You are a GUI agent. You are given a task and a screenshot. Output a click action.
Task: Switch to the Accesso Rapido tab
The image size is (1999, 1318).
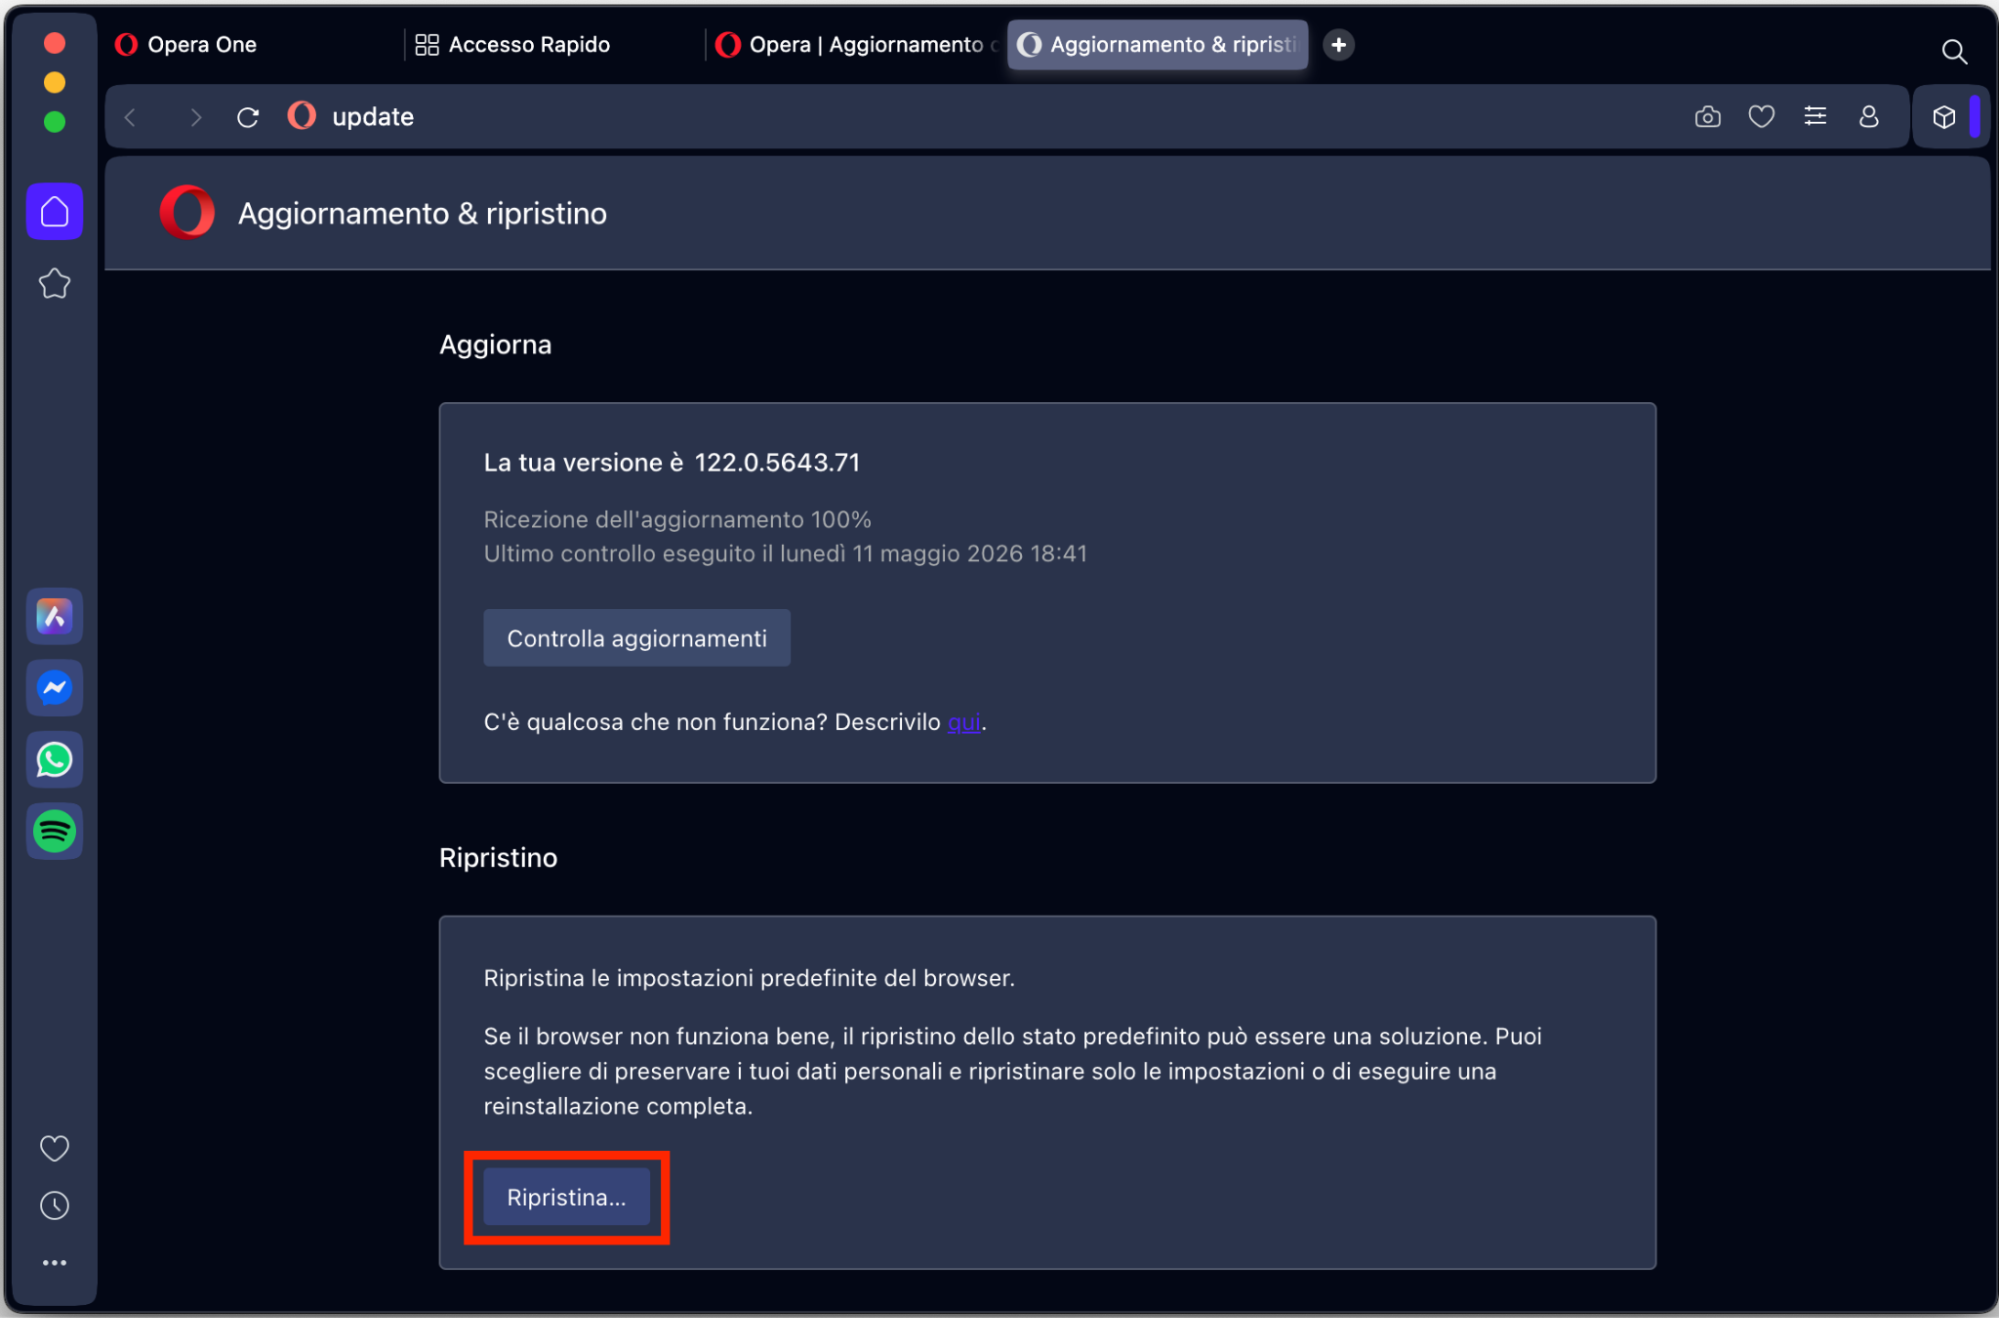point(553,45)
